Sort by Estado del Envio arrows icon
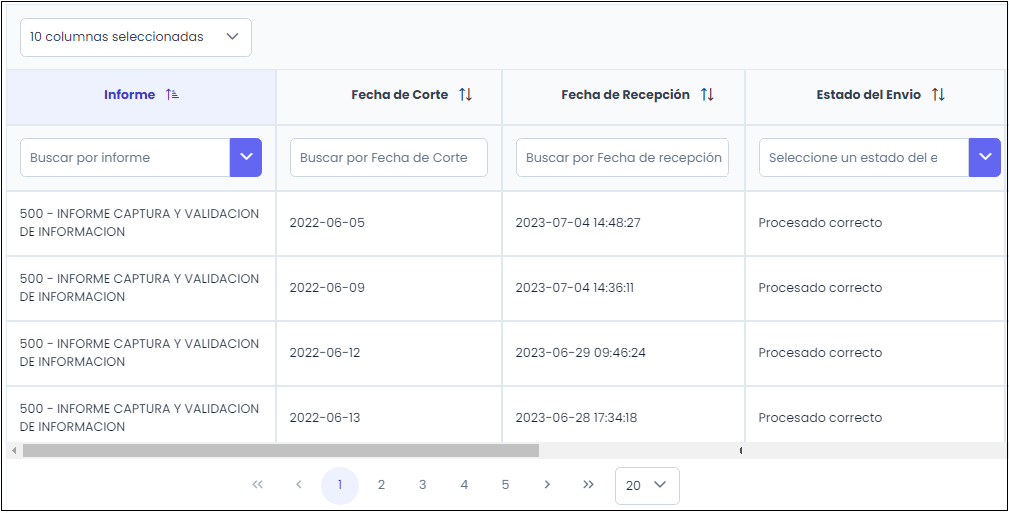The width and height of the screenshot is (1009, 513). 938,95
